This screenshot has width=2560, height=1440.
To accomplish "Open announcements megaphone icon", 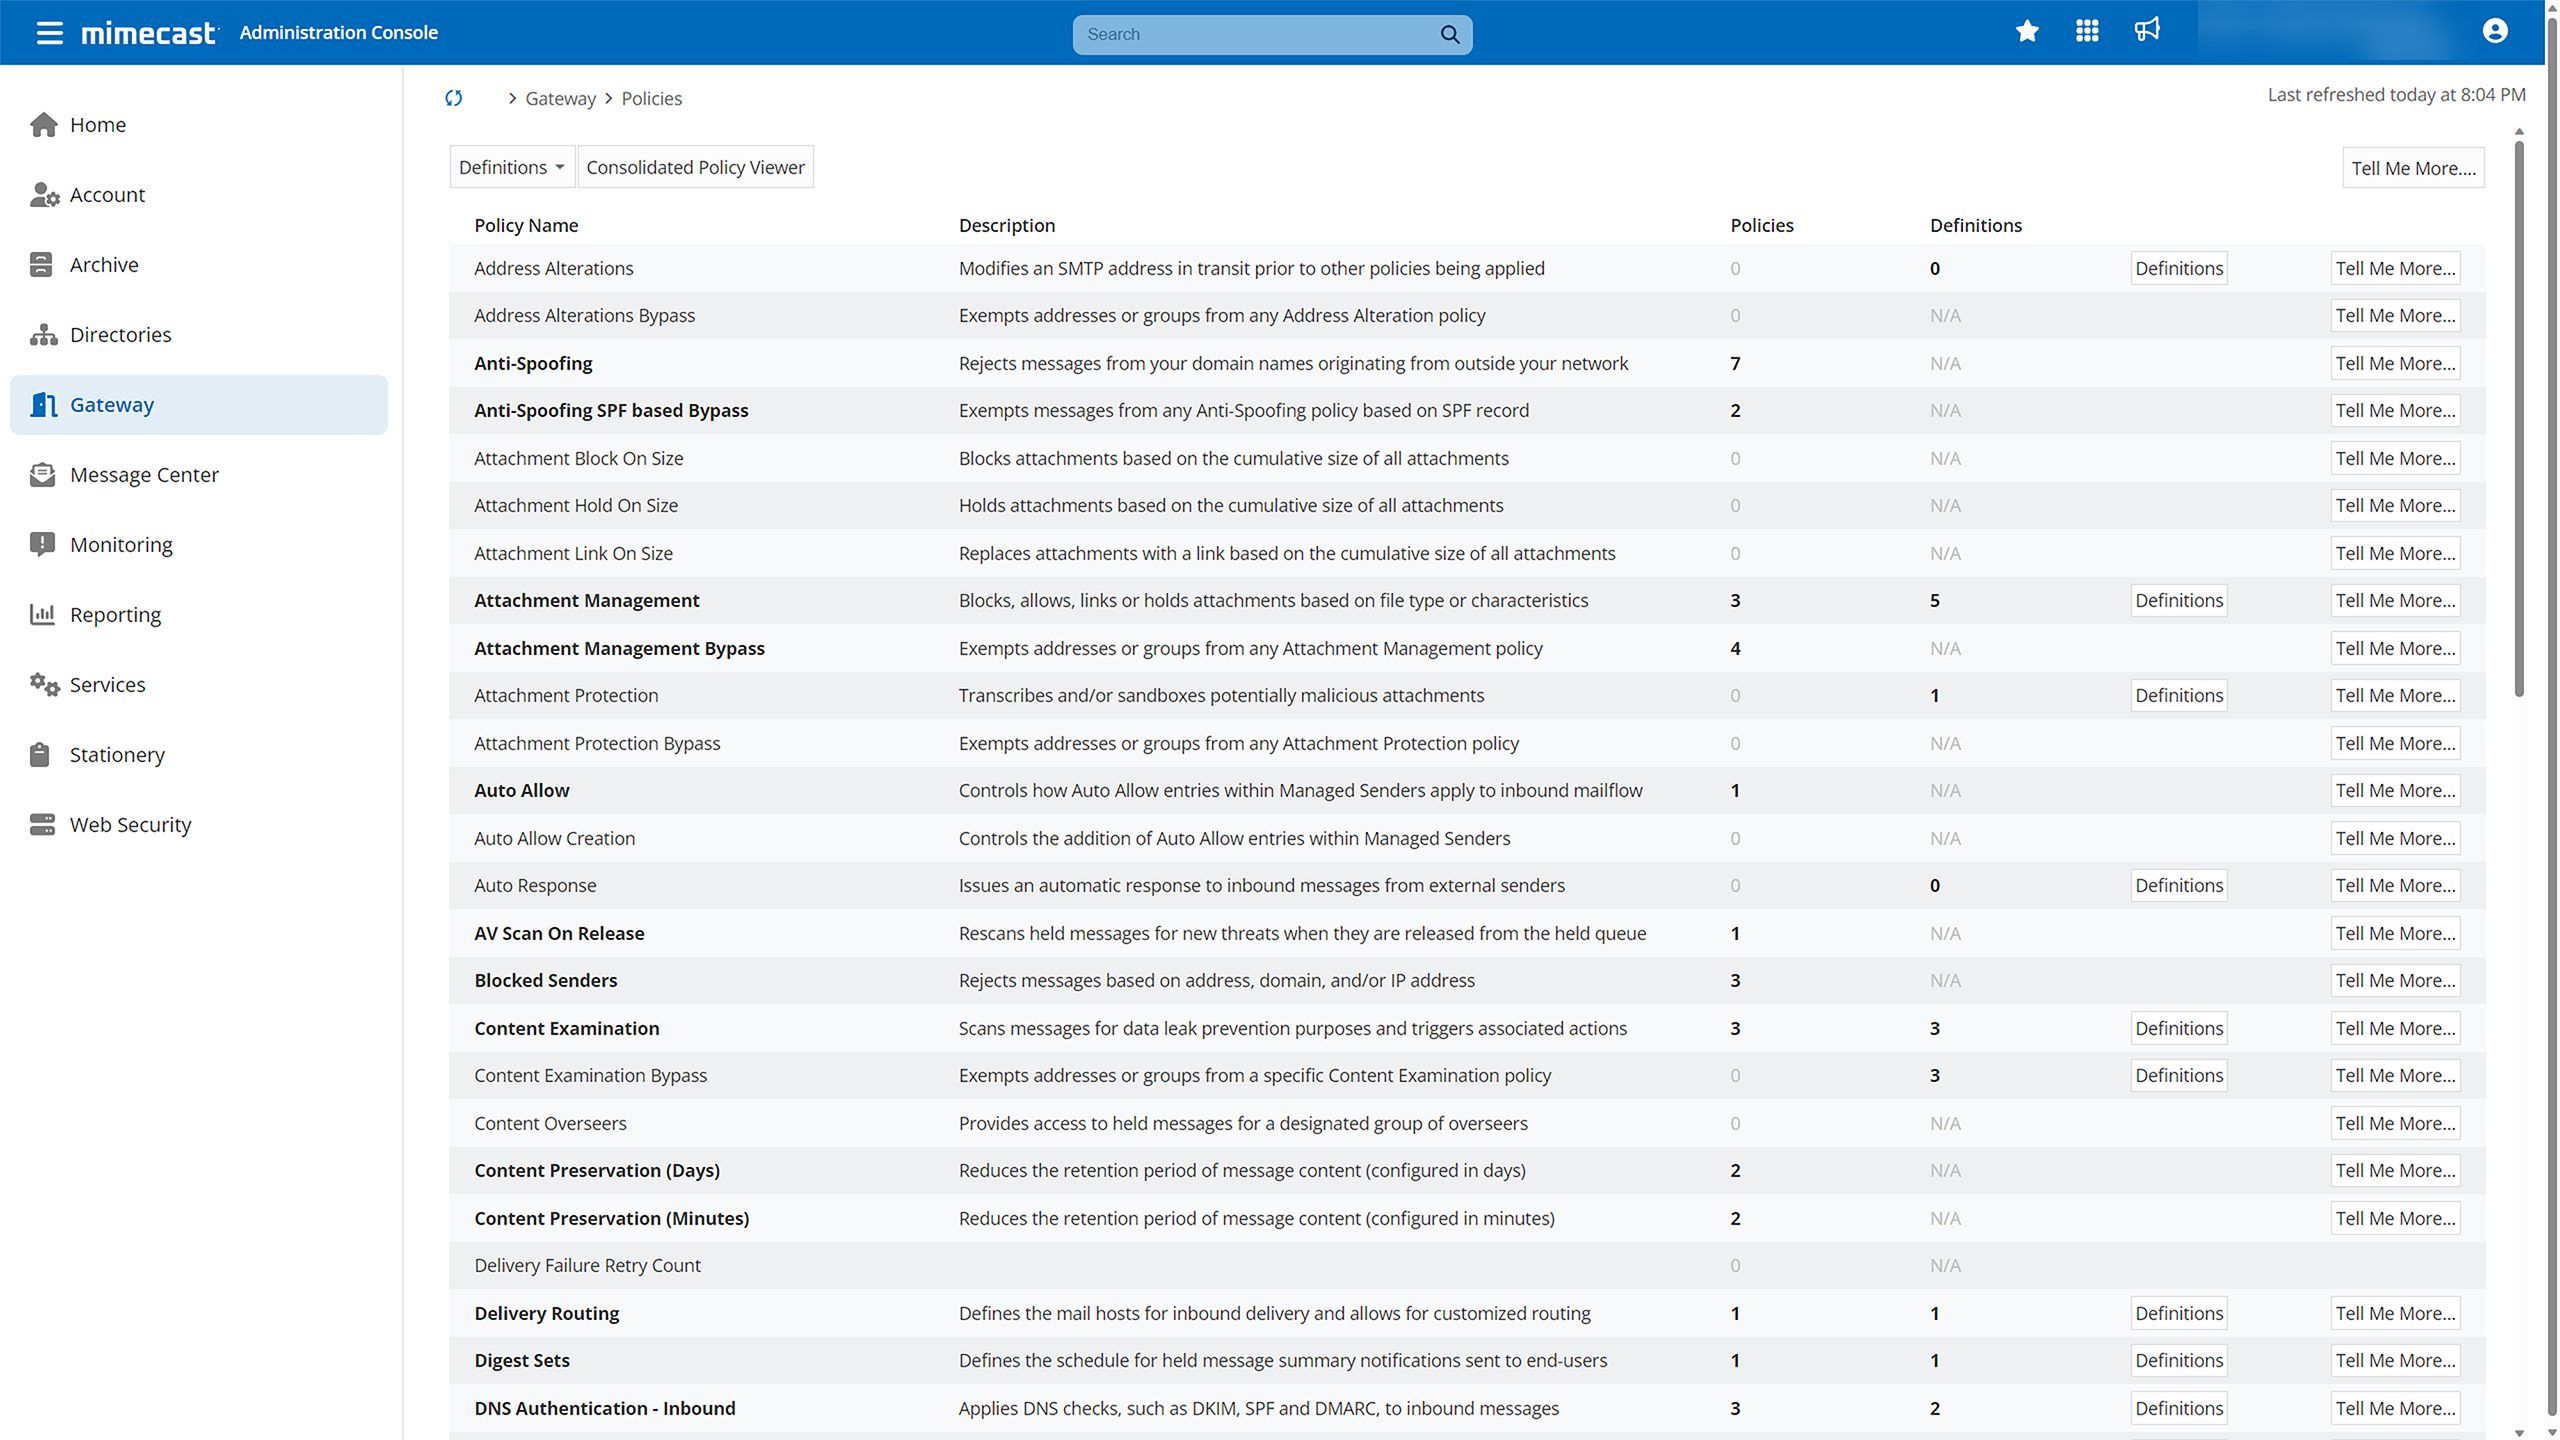I will point(2147,30).
